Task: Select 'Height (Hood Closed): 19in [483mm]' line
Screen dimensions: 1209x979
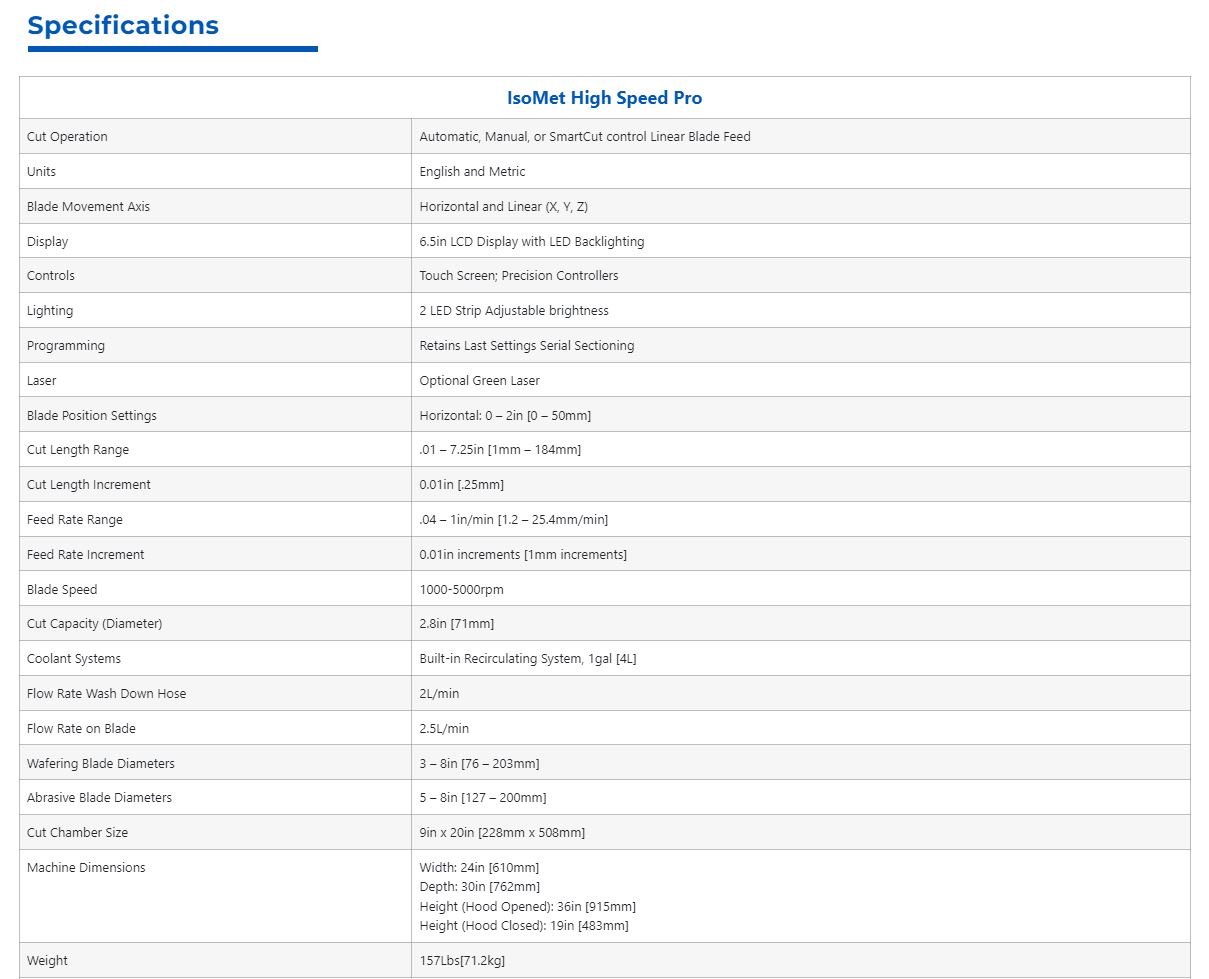Action: click(x=524, y=926)
